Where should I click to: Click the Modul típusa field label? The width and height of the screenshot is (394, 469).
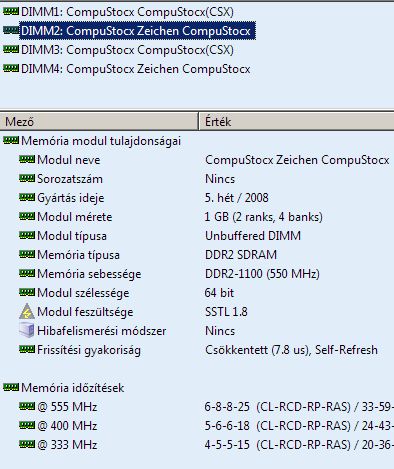coord(72,236)
